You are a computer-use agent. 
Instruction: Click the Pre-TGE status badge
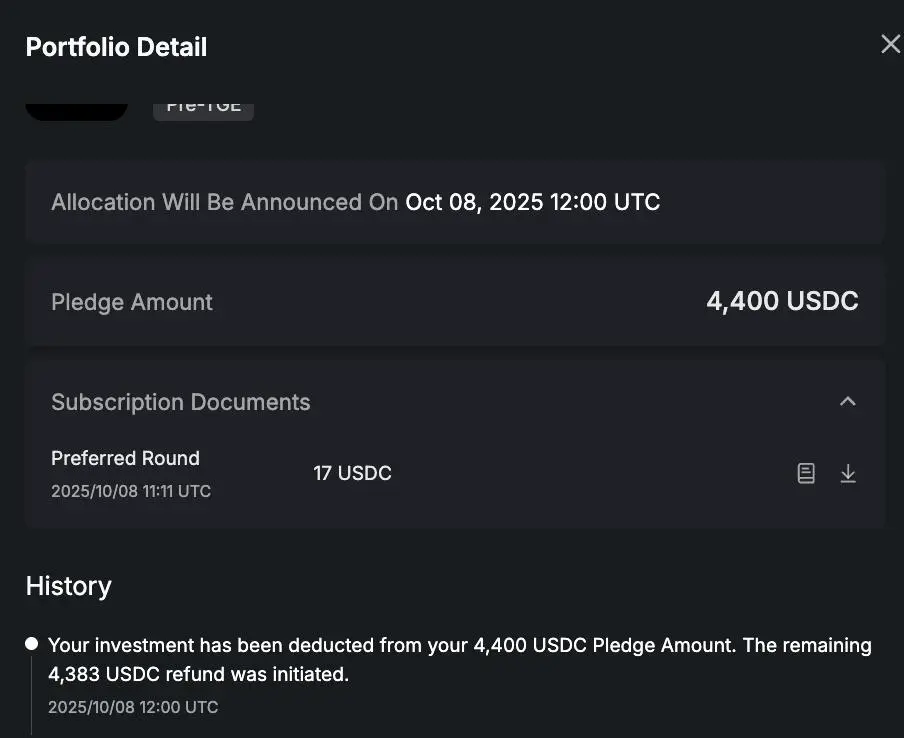(203, 108)
